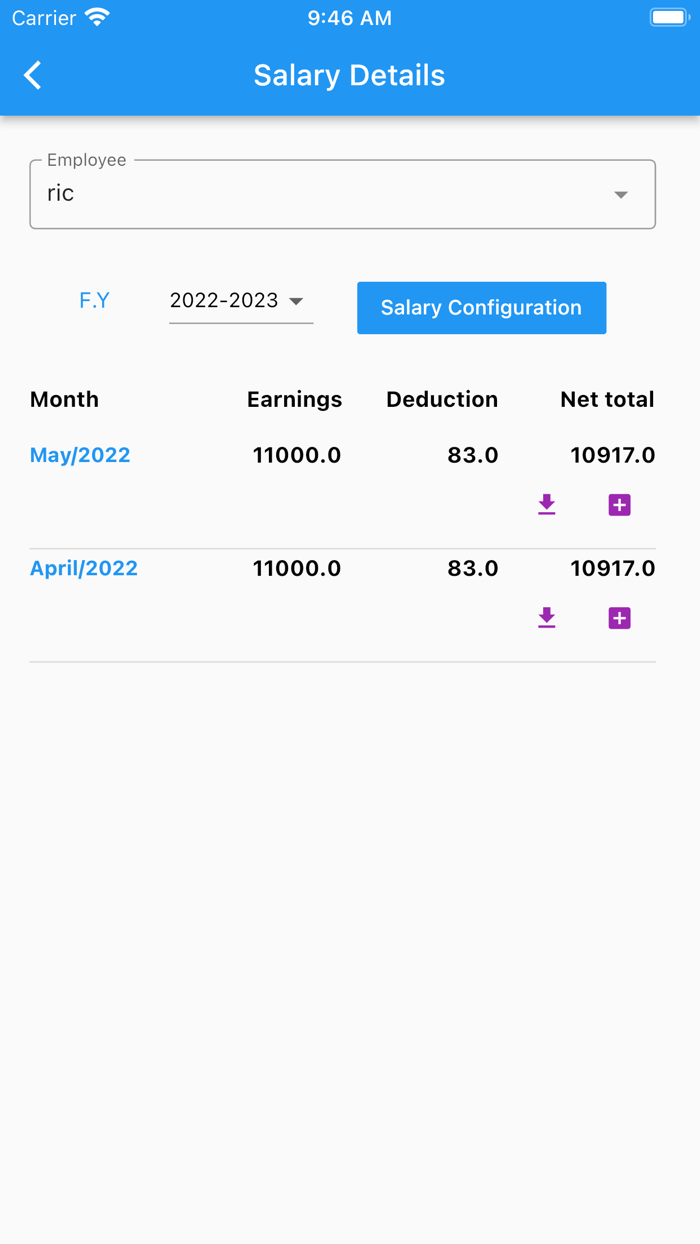
Task: Click the Salary Details title bar
Action: tap(349, 75)
